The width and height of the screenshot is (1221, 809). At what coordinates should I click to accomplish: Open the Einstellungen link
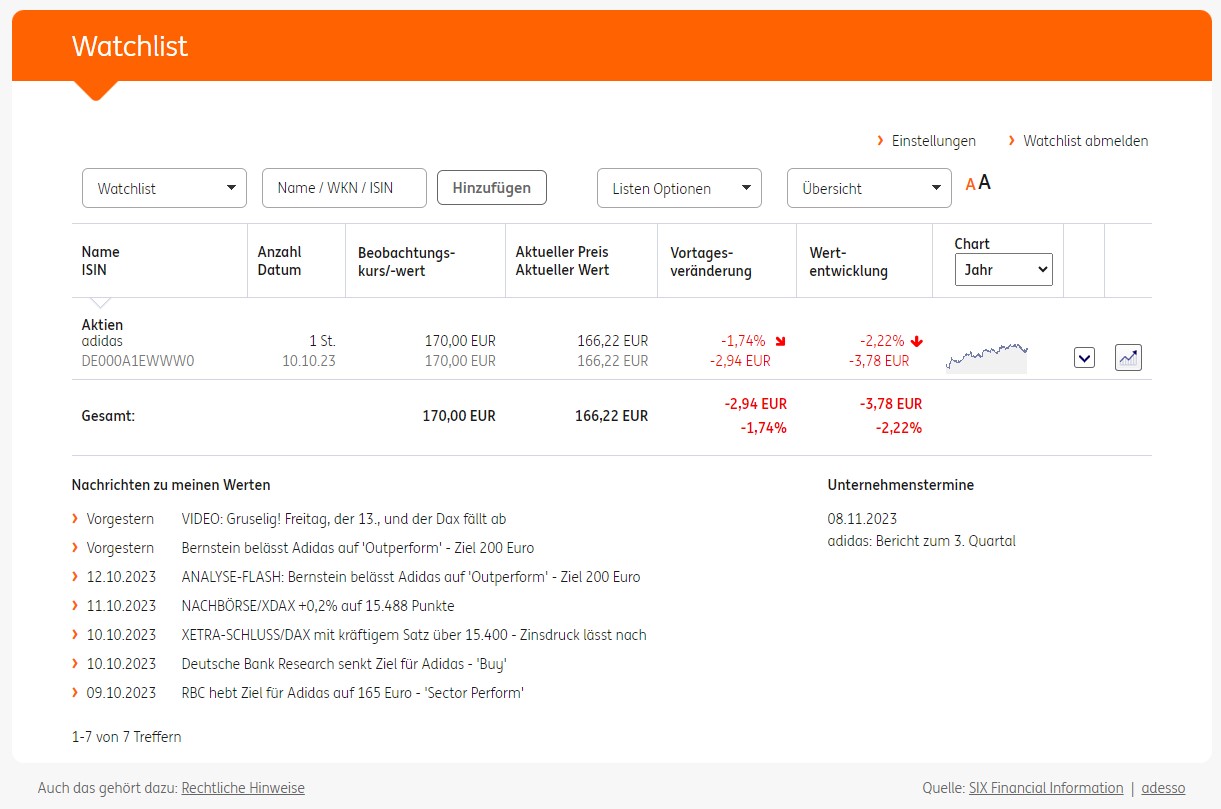coord(934,141)
